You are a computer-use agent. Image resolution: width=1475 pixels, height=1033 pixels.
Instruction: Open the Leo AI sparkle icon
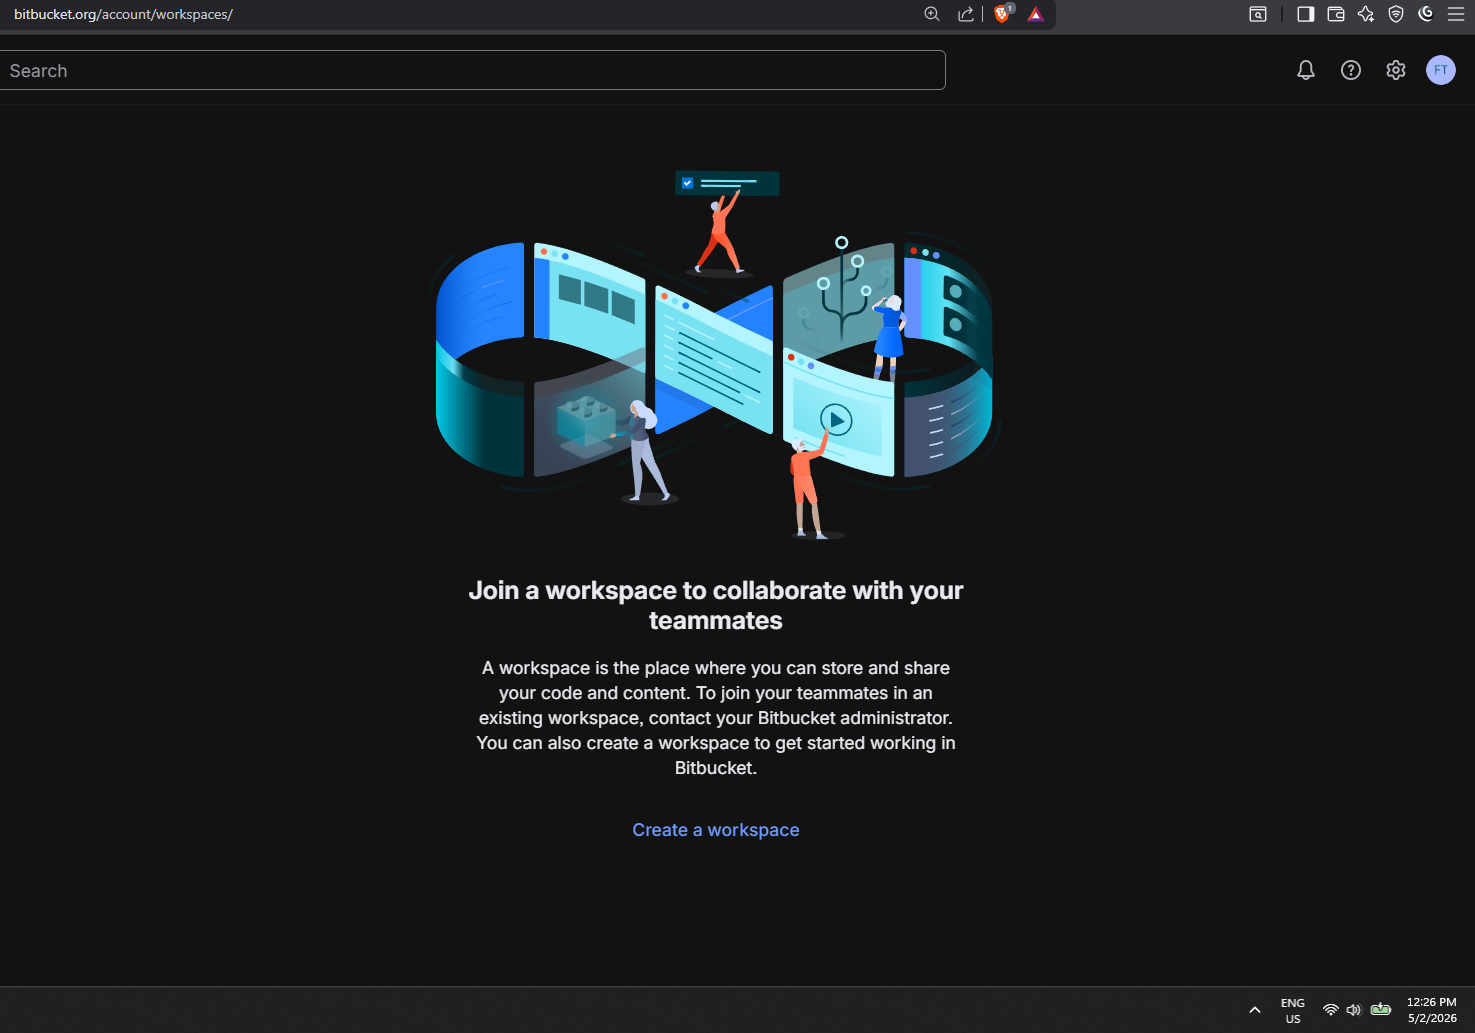[1366, 14]
